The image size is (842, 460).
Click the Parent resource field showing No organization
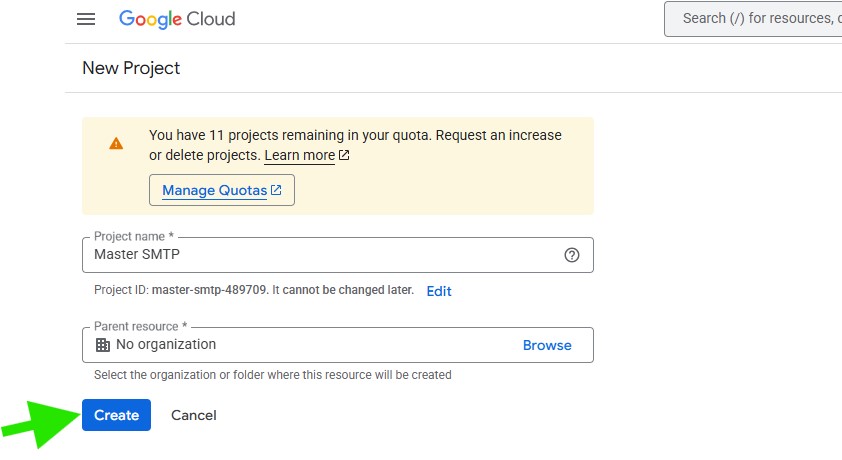(300, 345)
